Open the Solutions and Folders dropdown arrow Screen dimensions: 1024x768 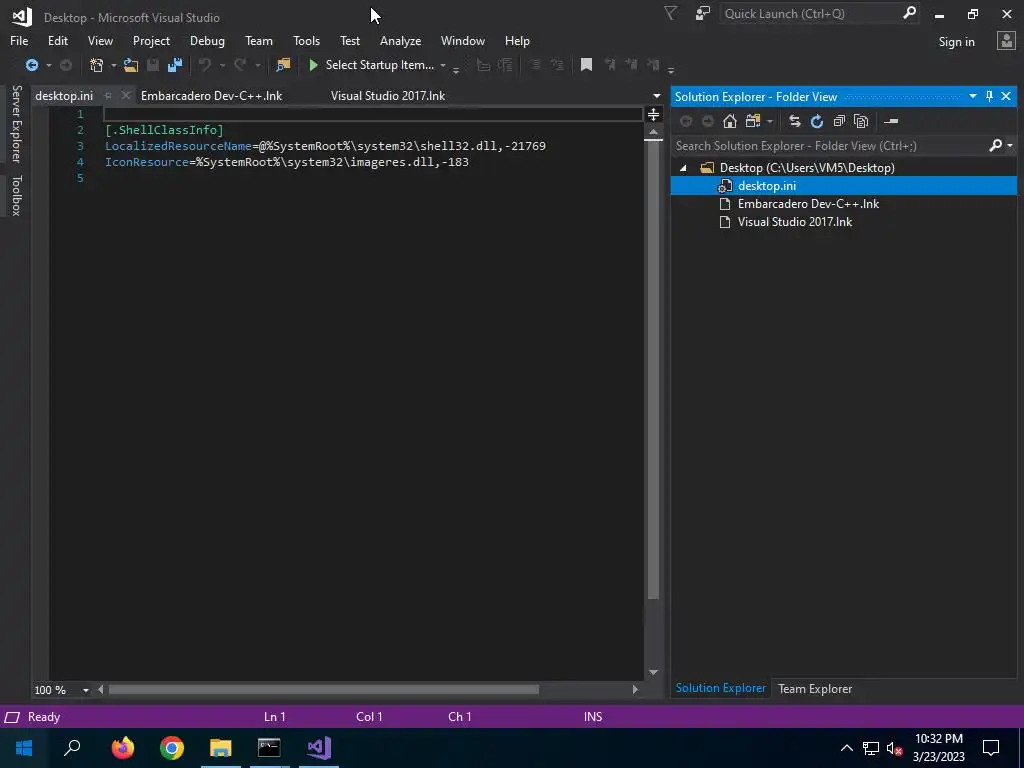pos(770,122)
